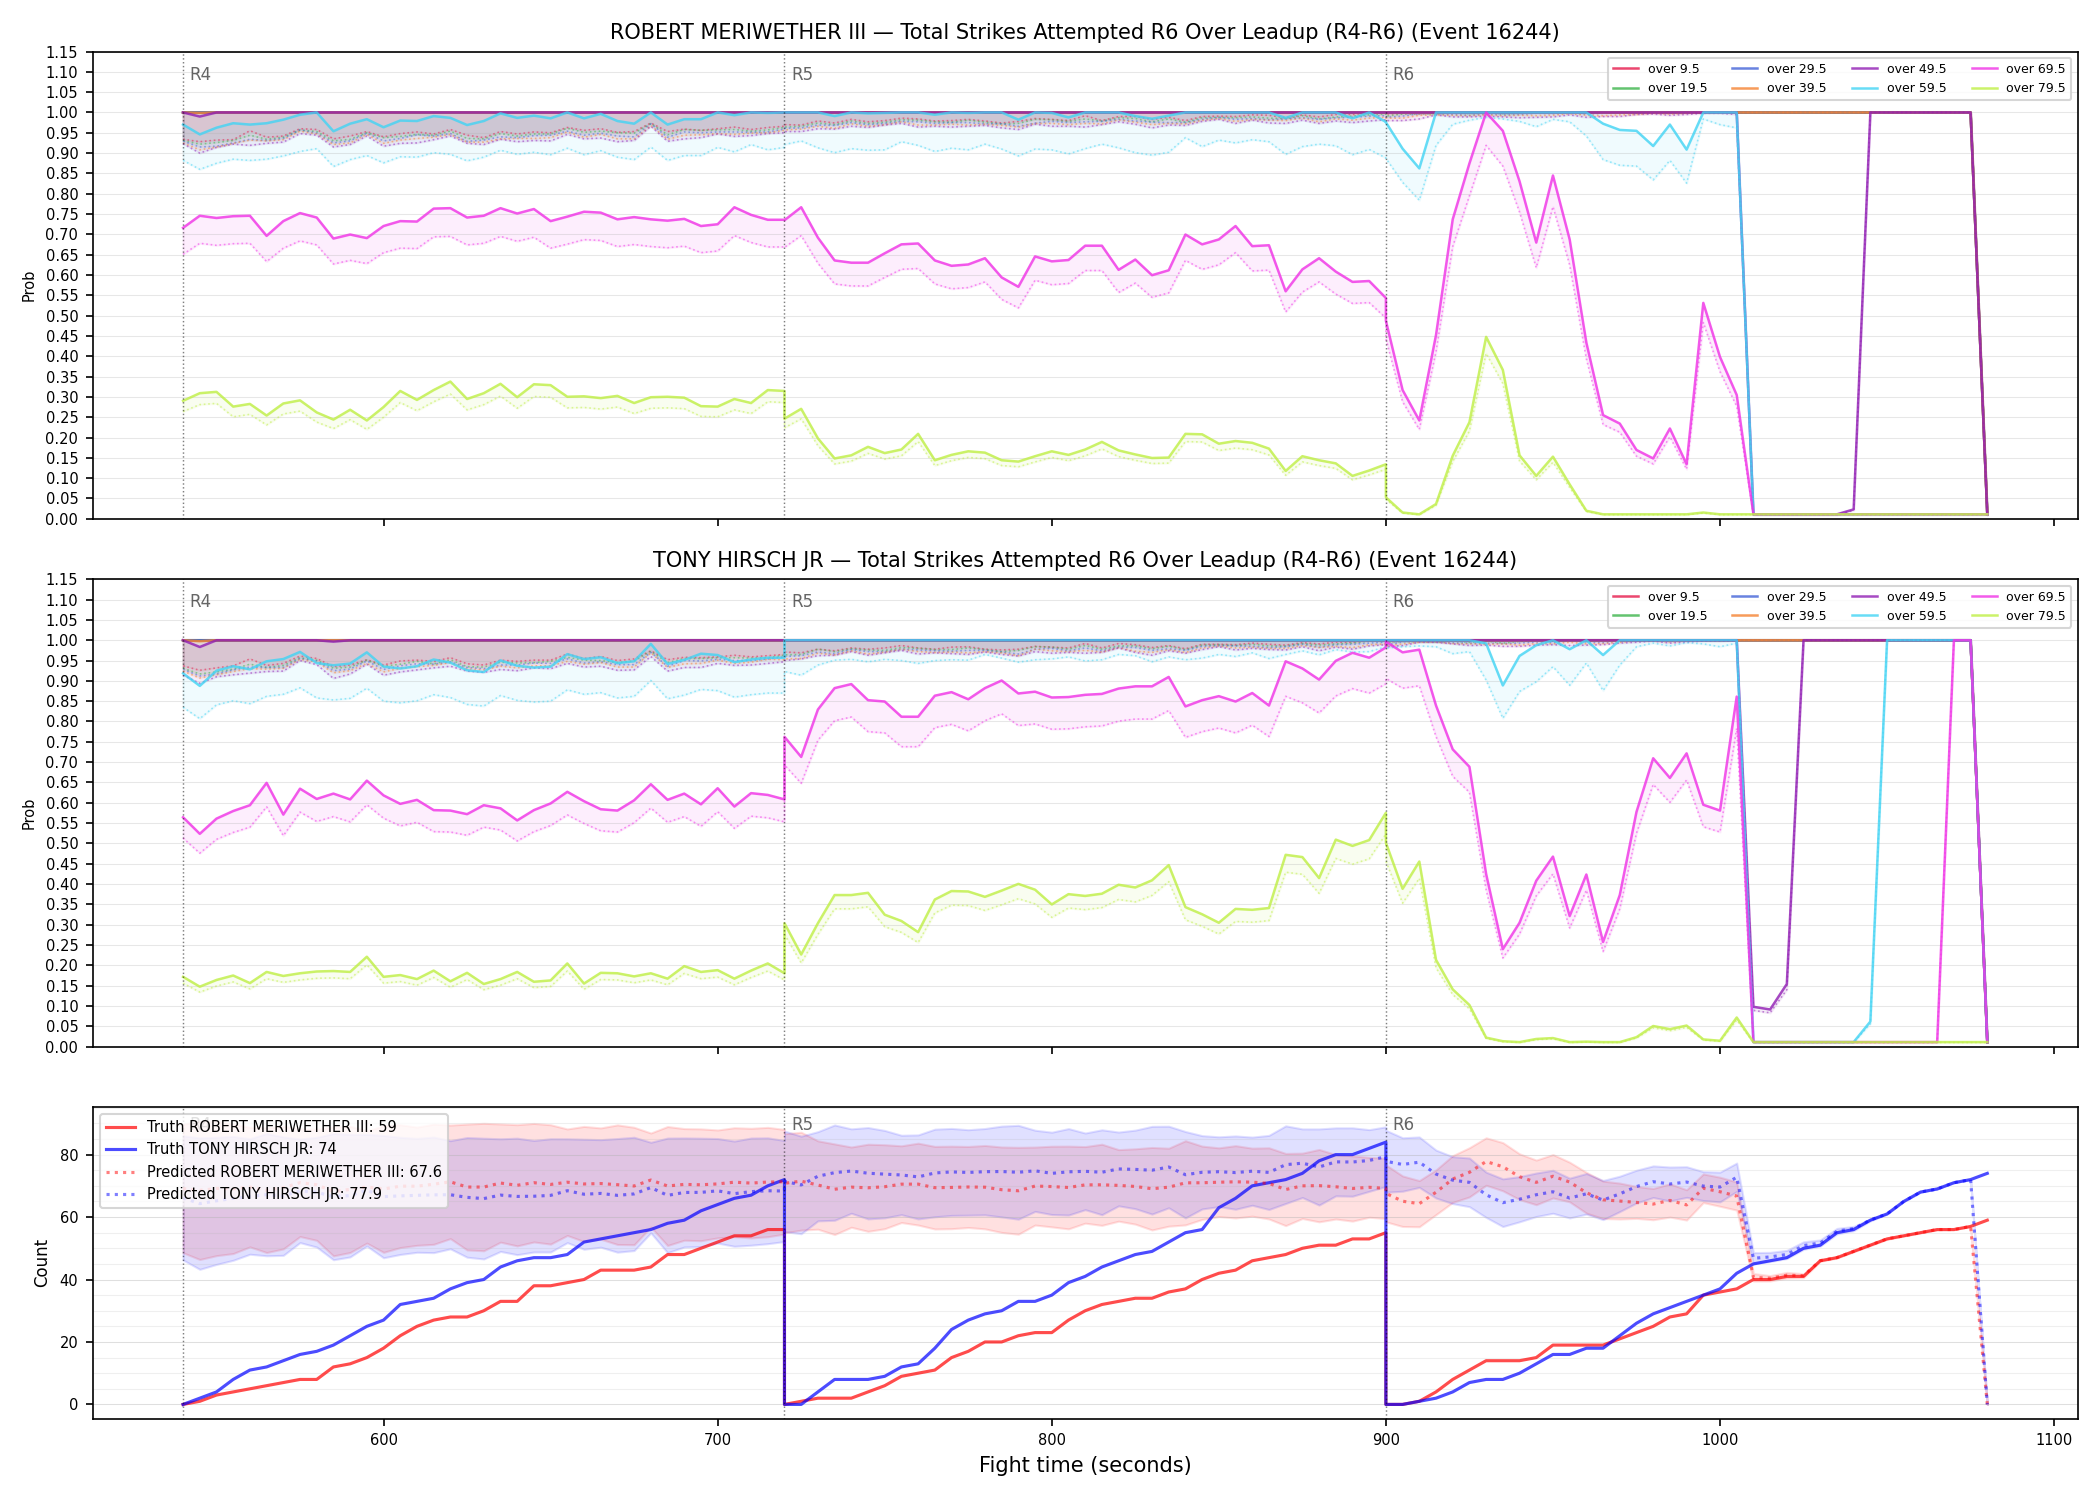Click the TONY HIRSCH JR chart title

[1084, 560]
